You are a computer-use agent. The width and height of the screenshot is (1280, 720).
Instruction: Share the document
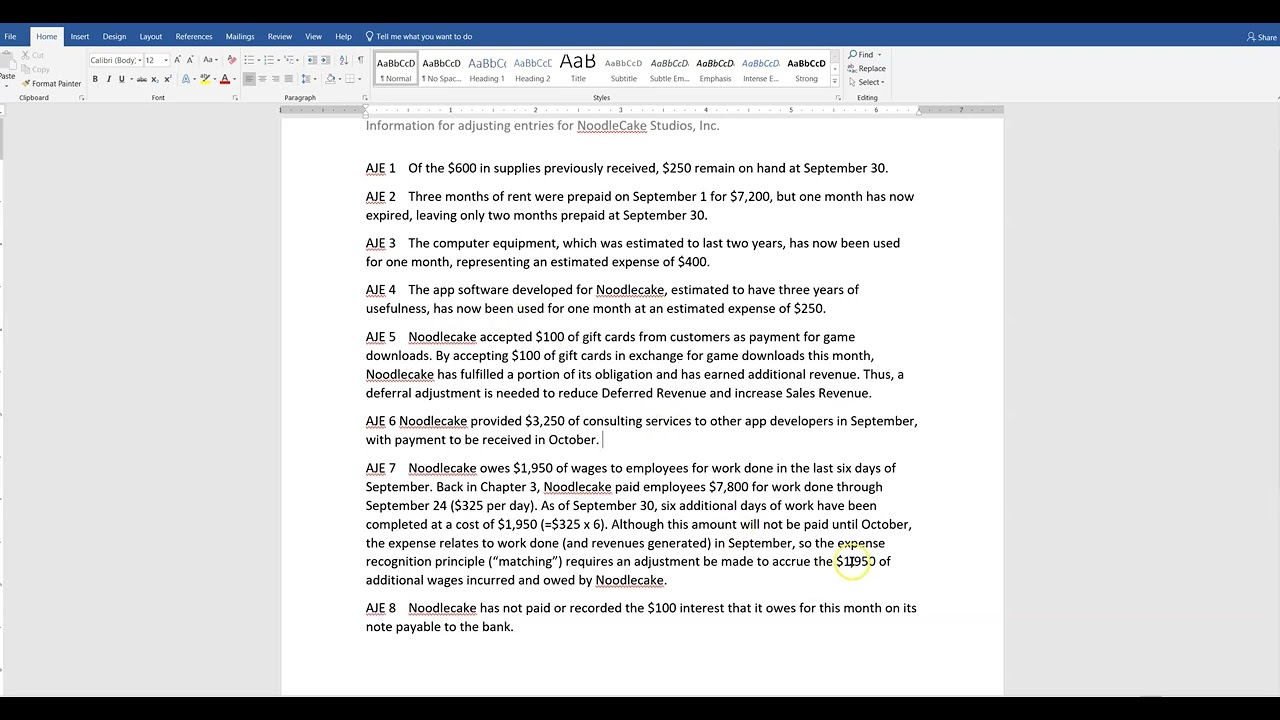pyautogui.click(x=1262, y=37)
